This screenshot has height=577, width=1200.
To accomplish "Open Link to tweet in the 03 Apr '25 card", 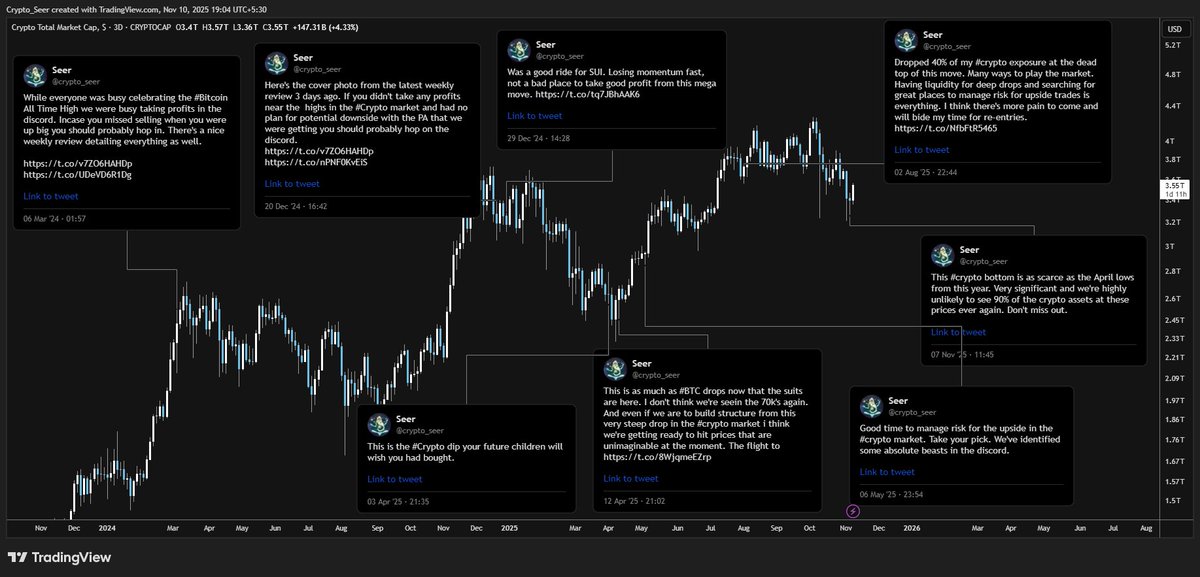I will tap(395, 479).
